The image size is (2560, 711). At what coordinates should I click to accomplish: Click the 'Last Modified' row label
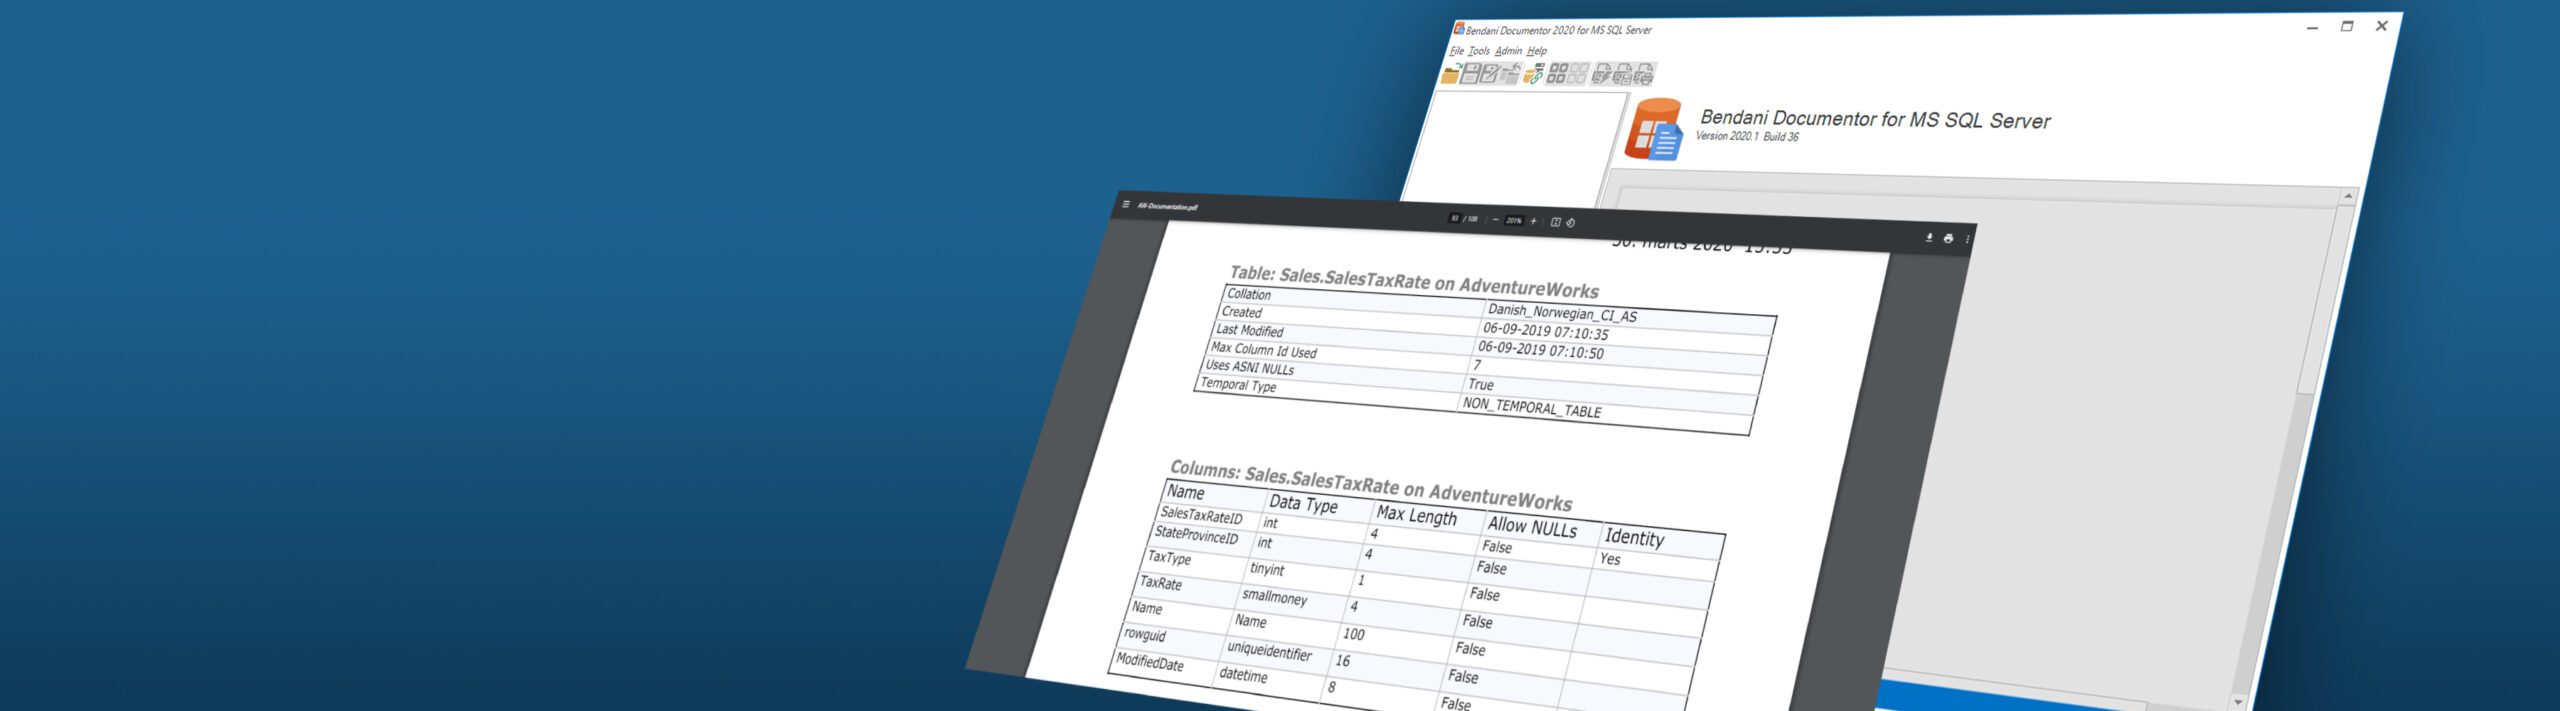(x=1249, y=330)
